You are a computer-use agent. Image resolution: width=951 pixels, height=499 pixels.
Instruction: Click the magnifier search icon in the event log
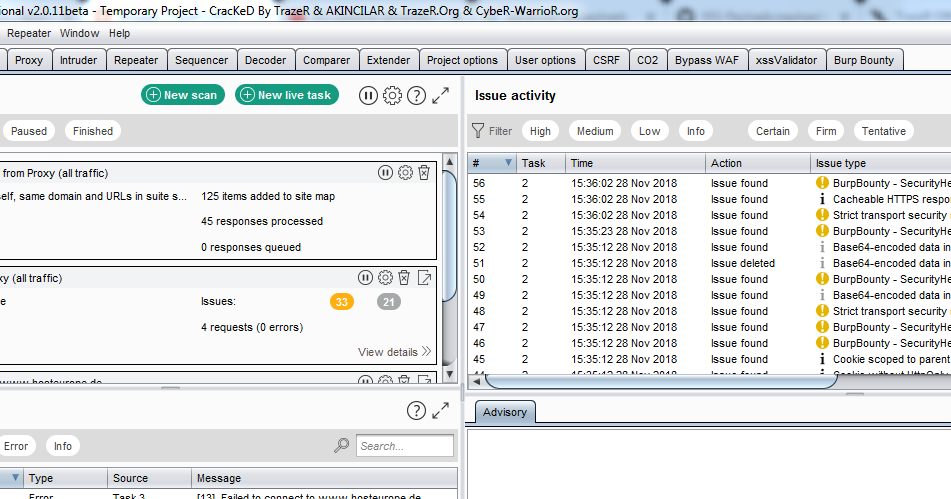pos(341,446)
